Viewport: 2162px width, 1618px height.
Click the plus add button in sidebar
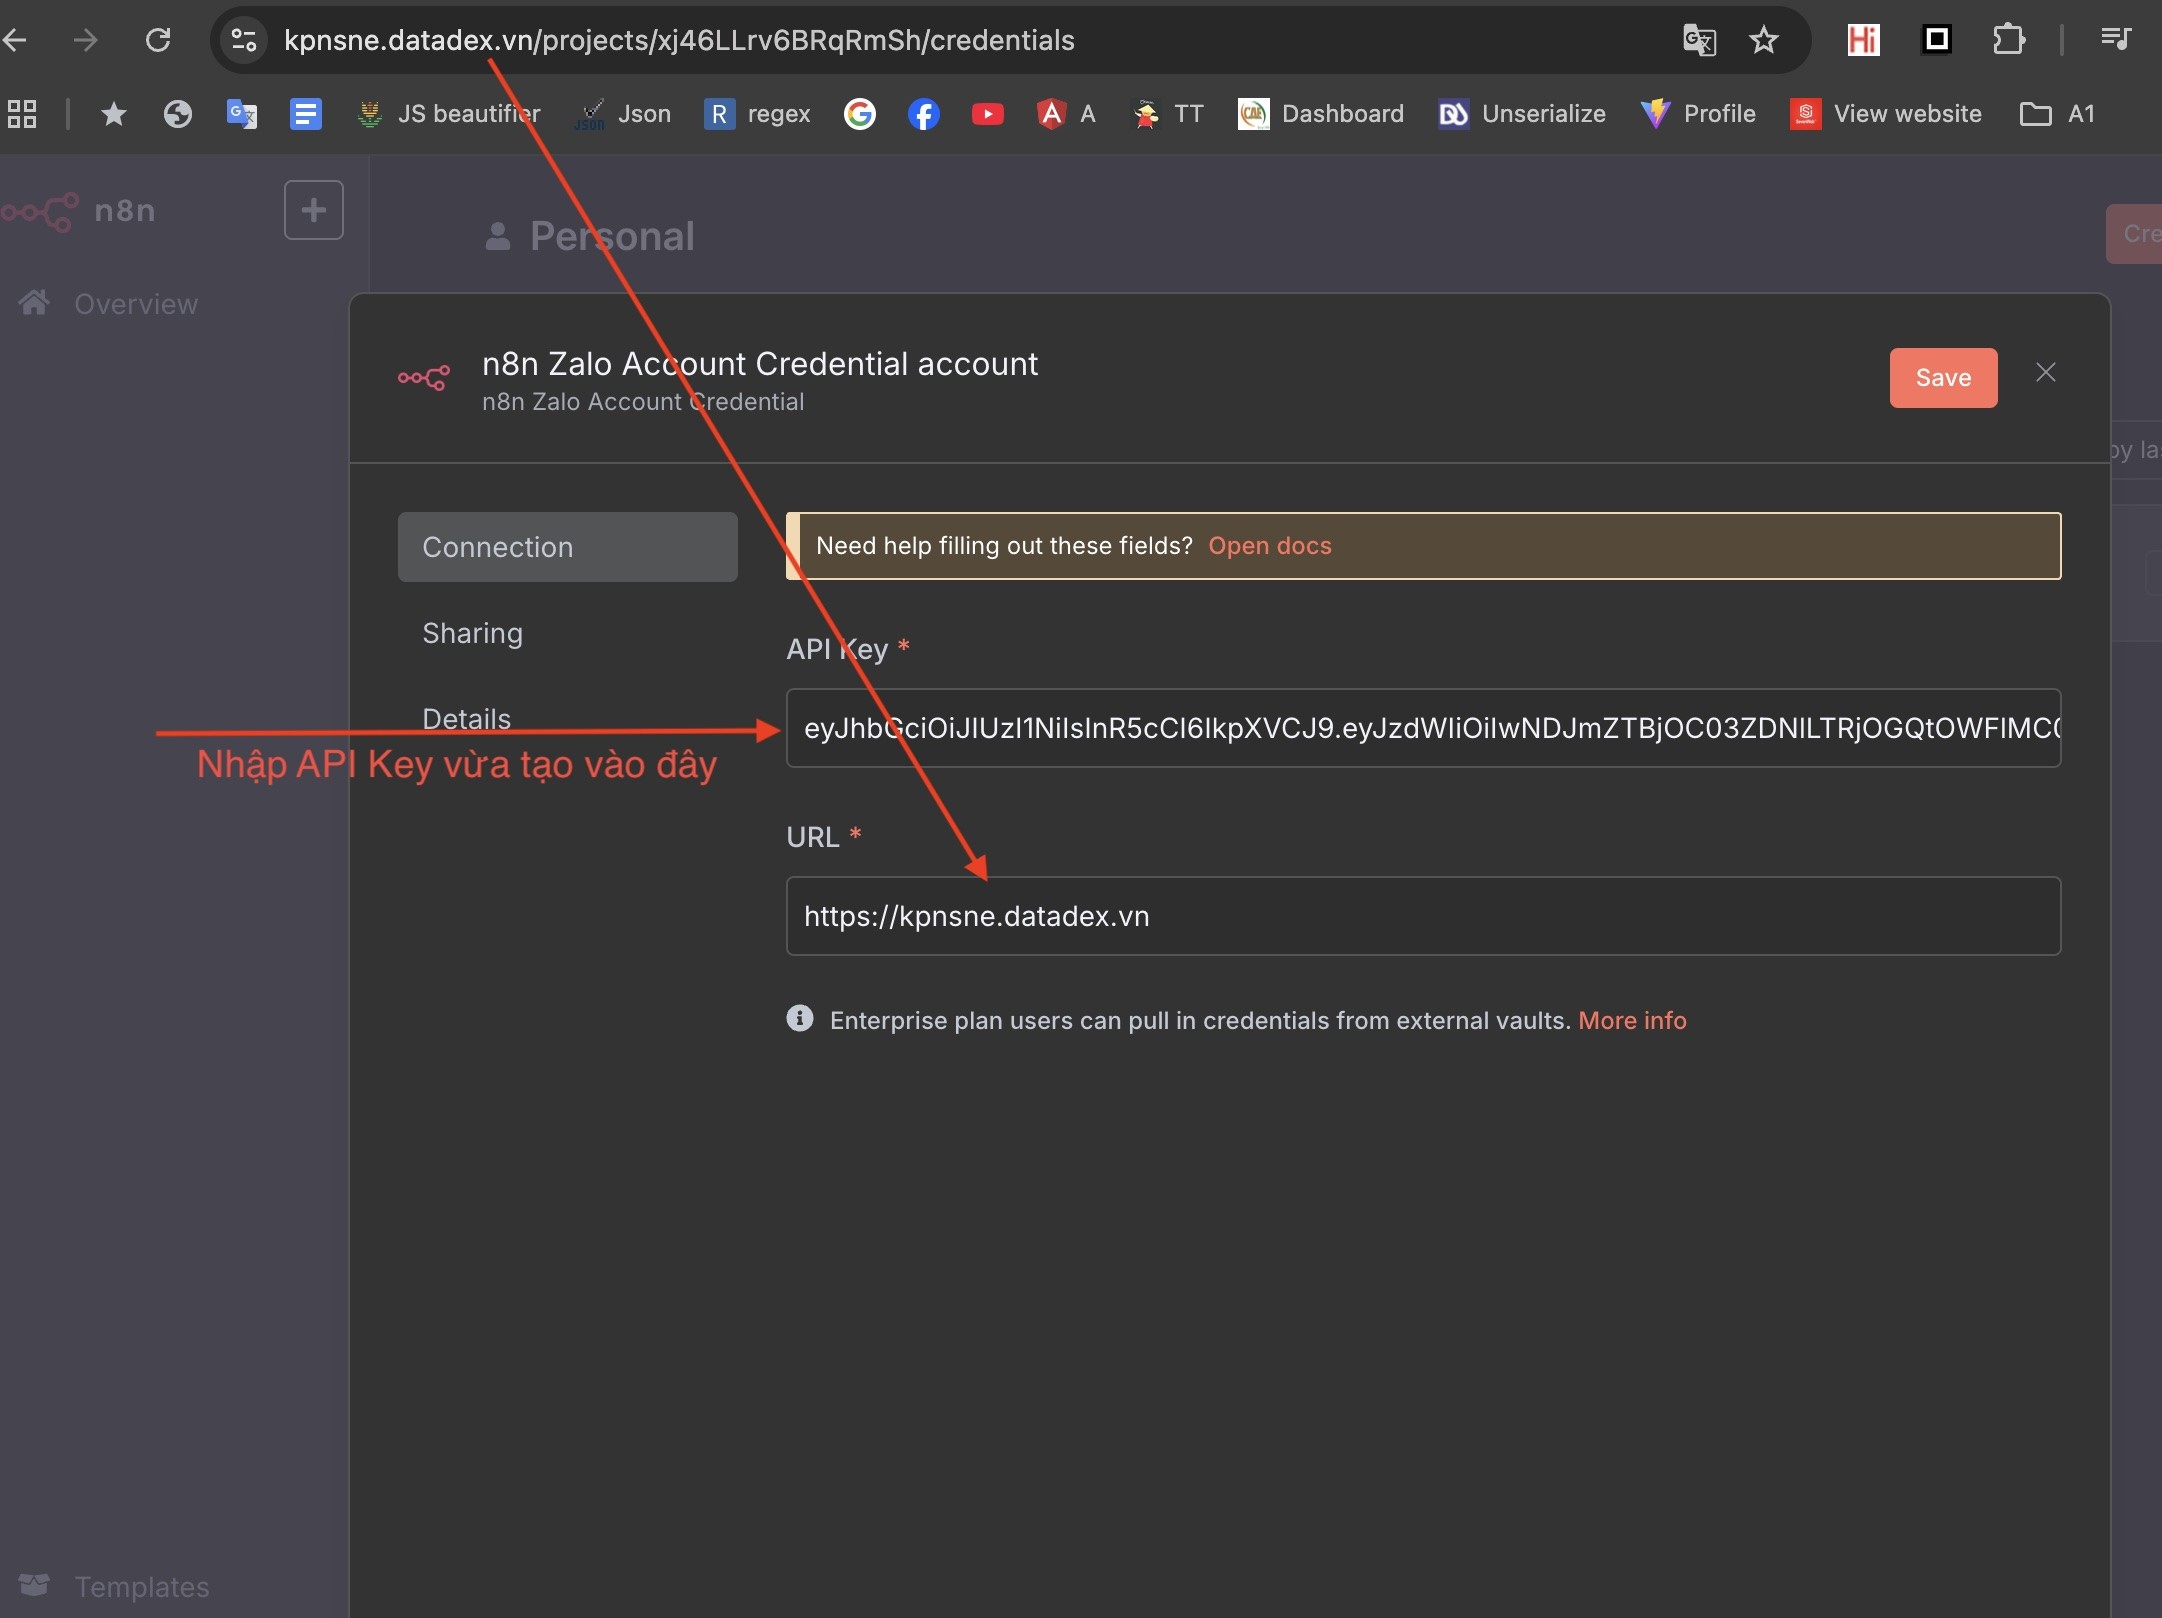314,210
